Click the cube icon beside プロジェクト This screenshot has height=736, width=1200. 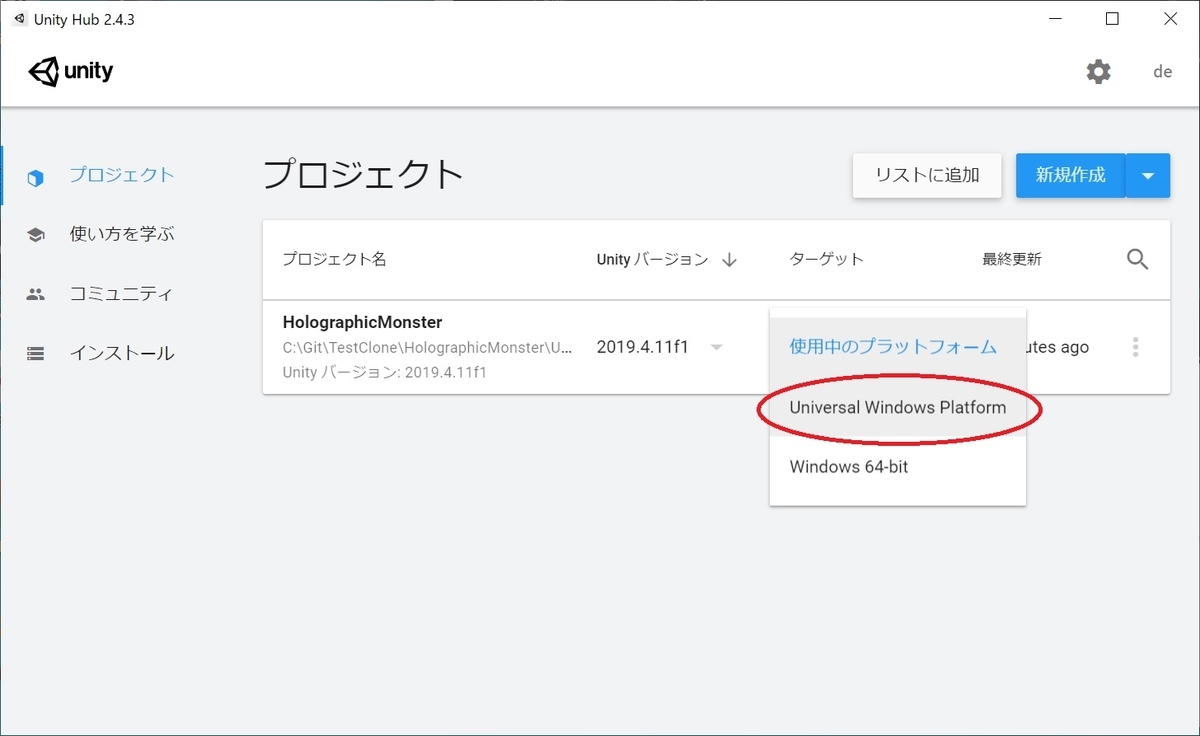(36, 178)
